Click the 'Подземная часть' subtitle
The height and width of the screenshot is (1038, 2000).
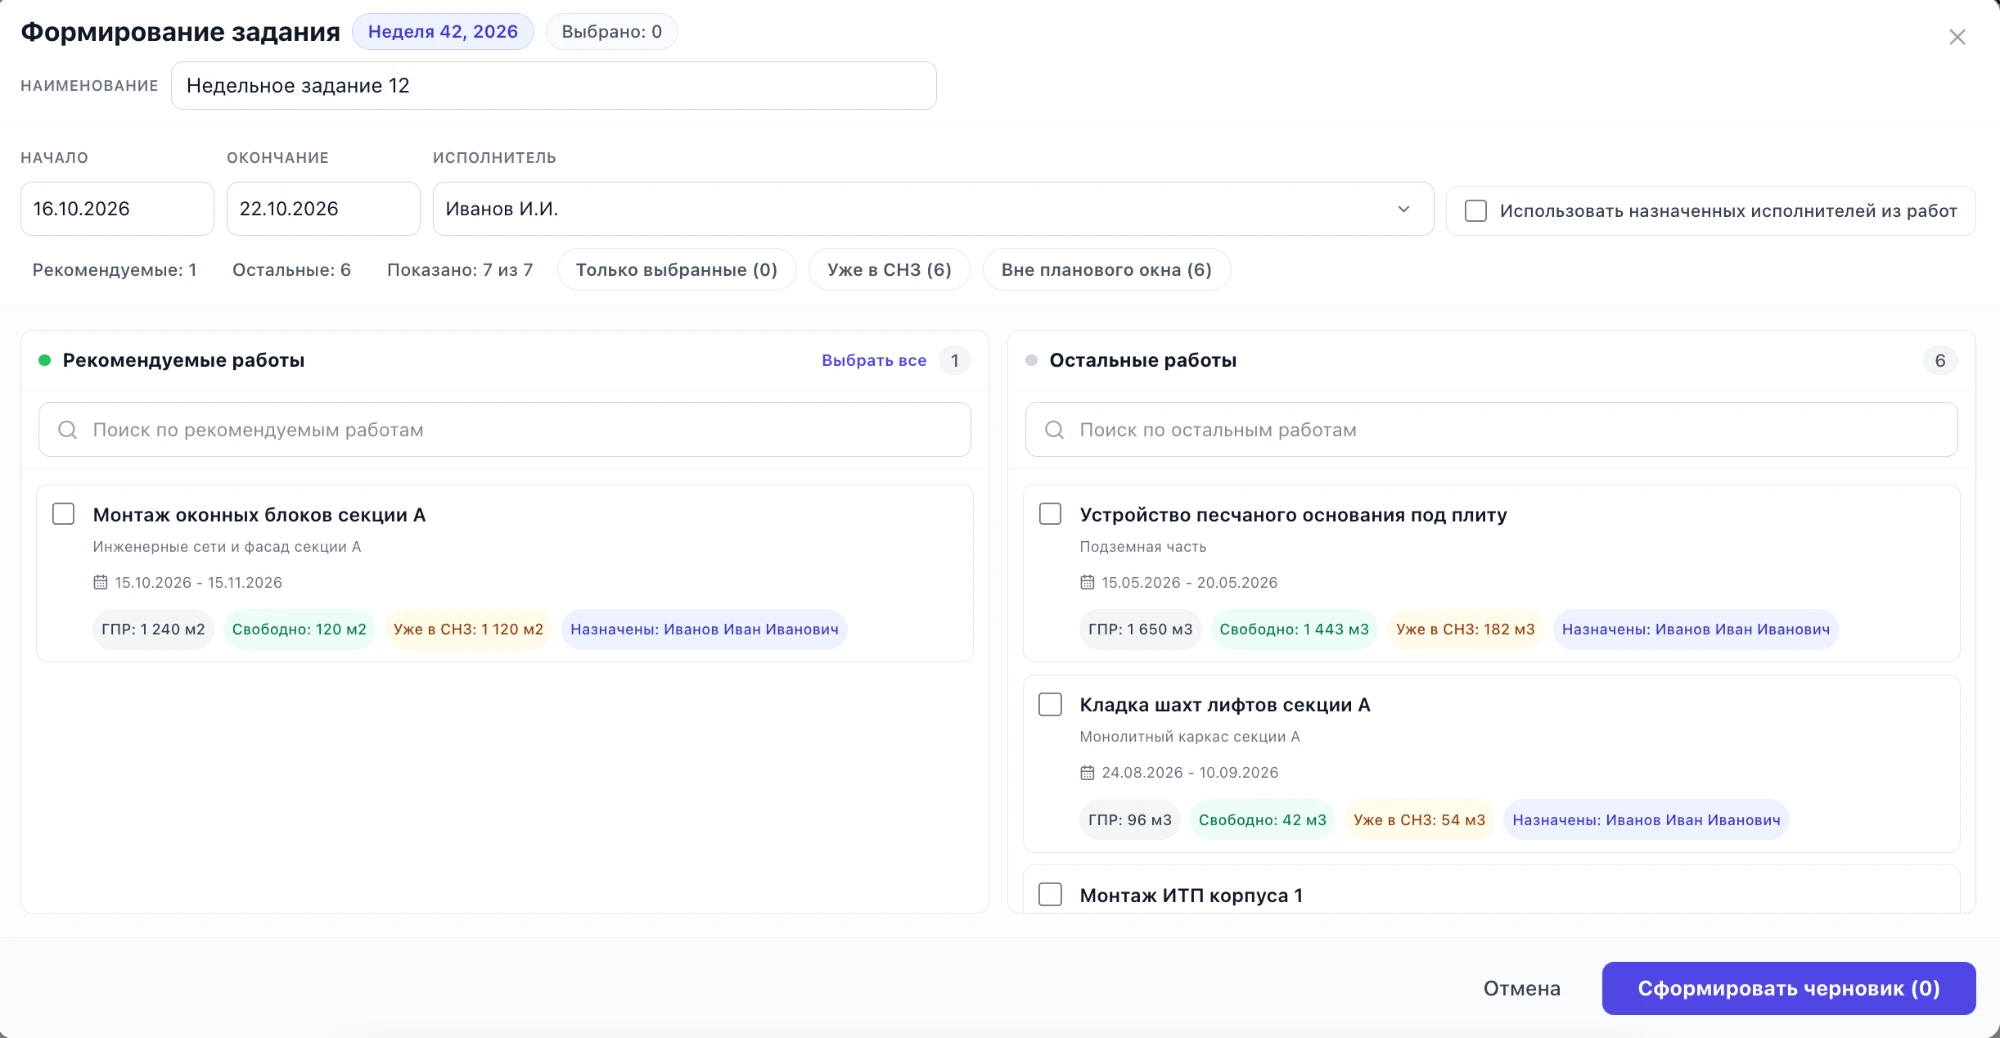click(x=1143, y=547)
